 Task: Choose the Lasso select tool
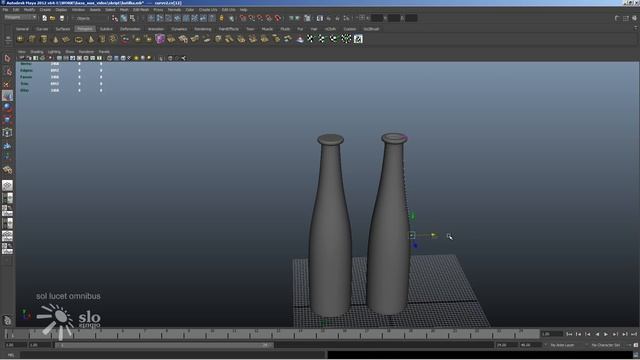coord(7,72)
